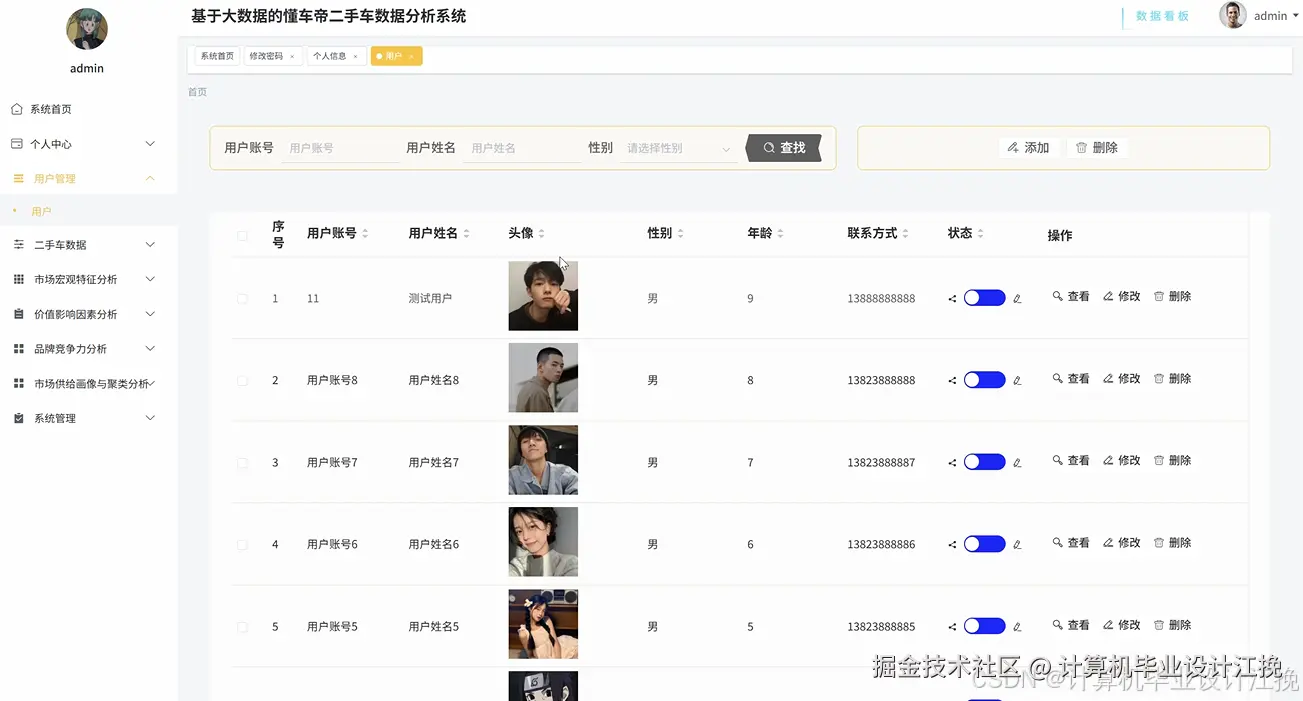Toggle the status switch for 测试用户
Image resolution: width=1303 pixels, height=701 pixels.
coord(984,298)
